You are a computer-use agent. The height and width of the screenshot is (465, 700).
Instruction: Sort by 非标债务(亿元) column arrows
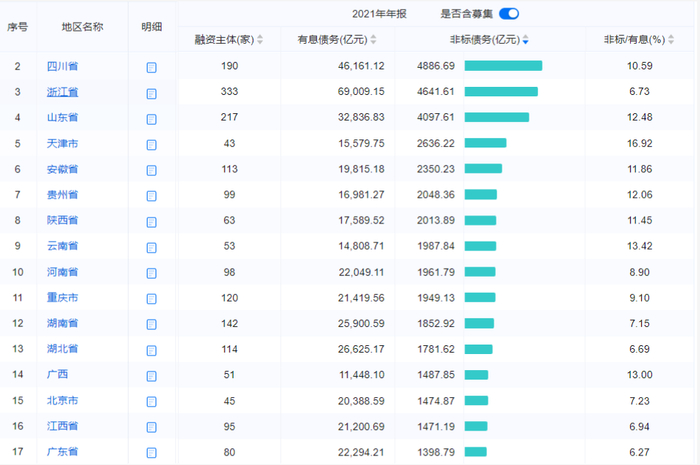526,40
